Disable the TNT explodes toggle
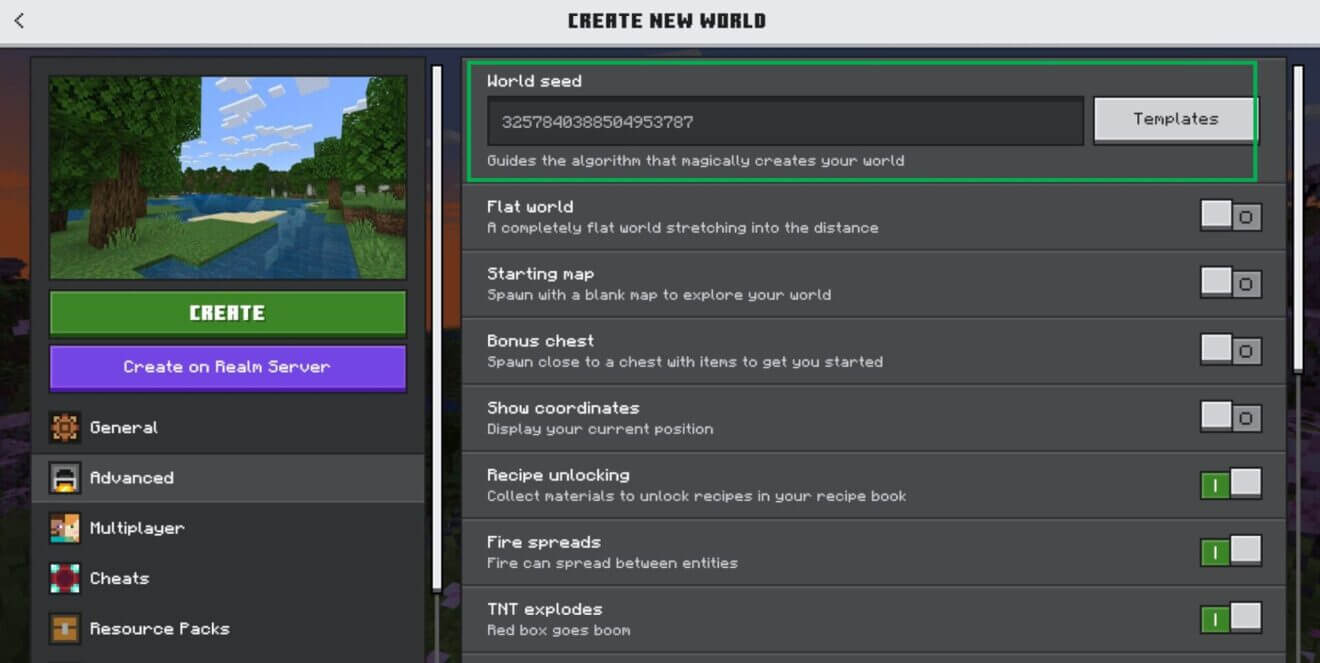This screenshot has height=663, width=1320. tap(1231, 618)
